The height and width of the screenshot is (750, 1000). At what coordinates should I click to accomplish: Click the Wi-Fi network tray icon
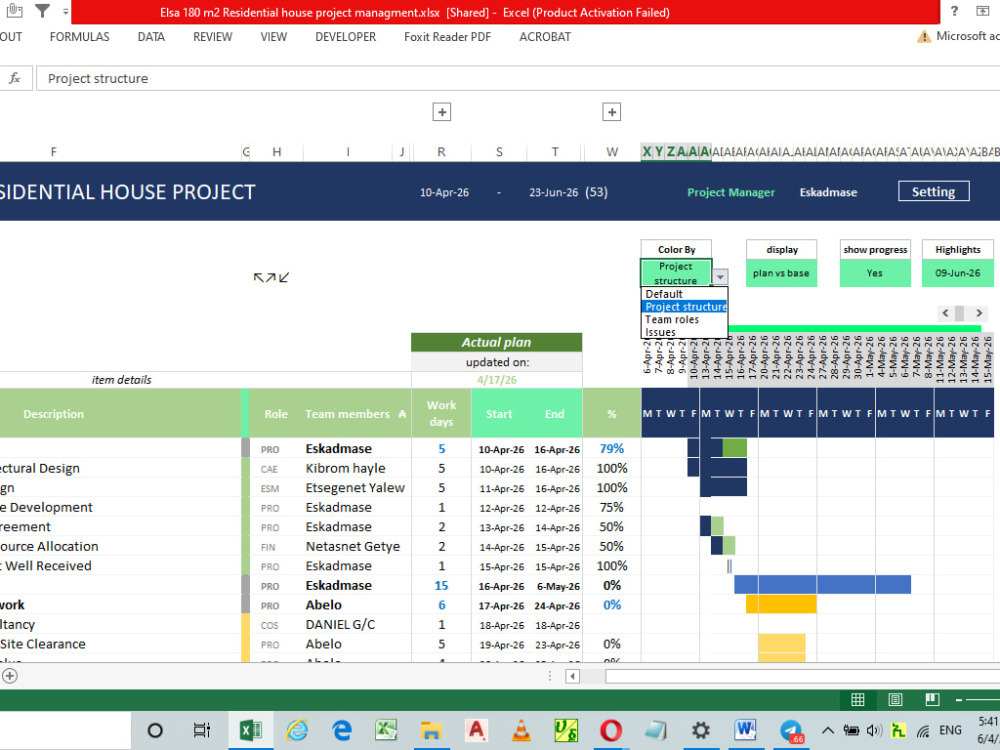point(923,731)
